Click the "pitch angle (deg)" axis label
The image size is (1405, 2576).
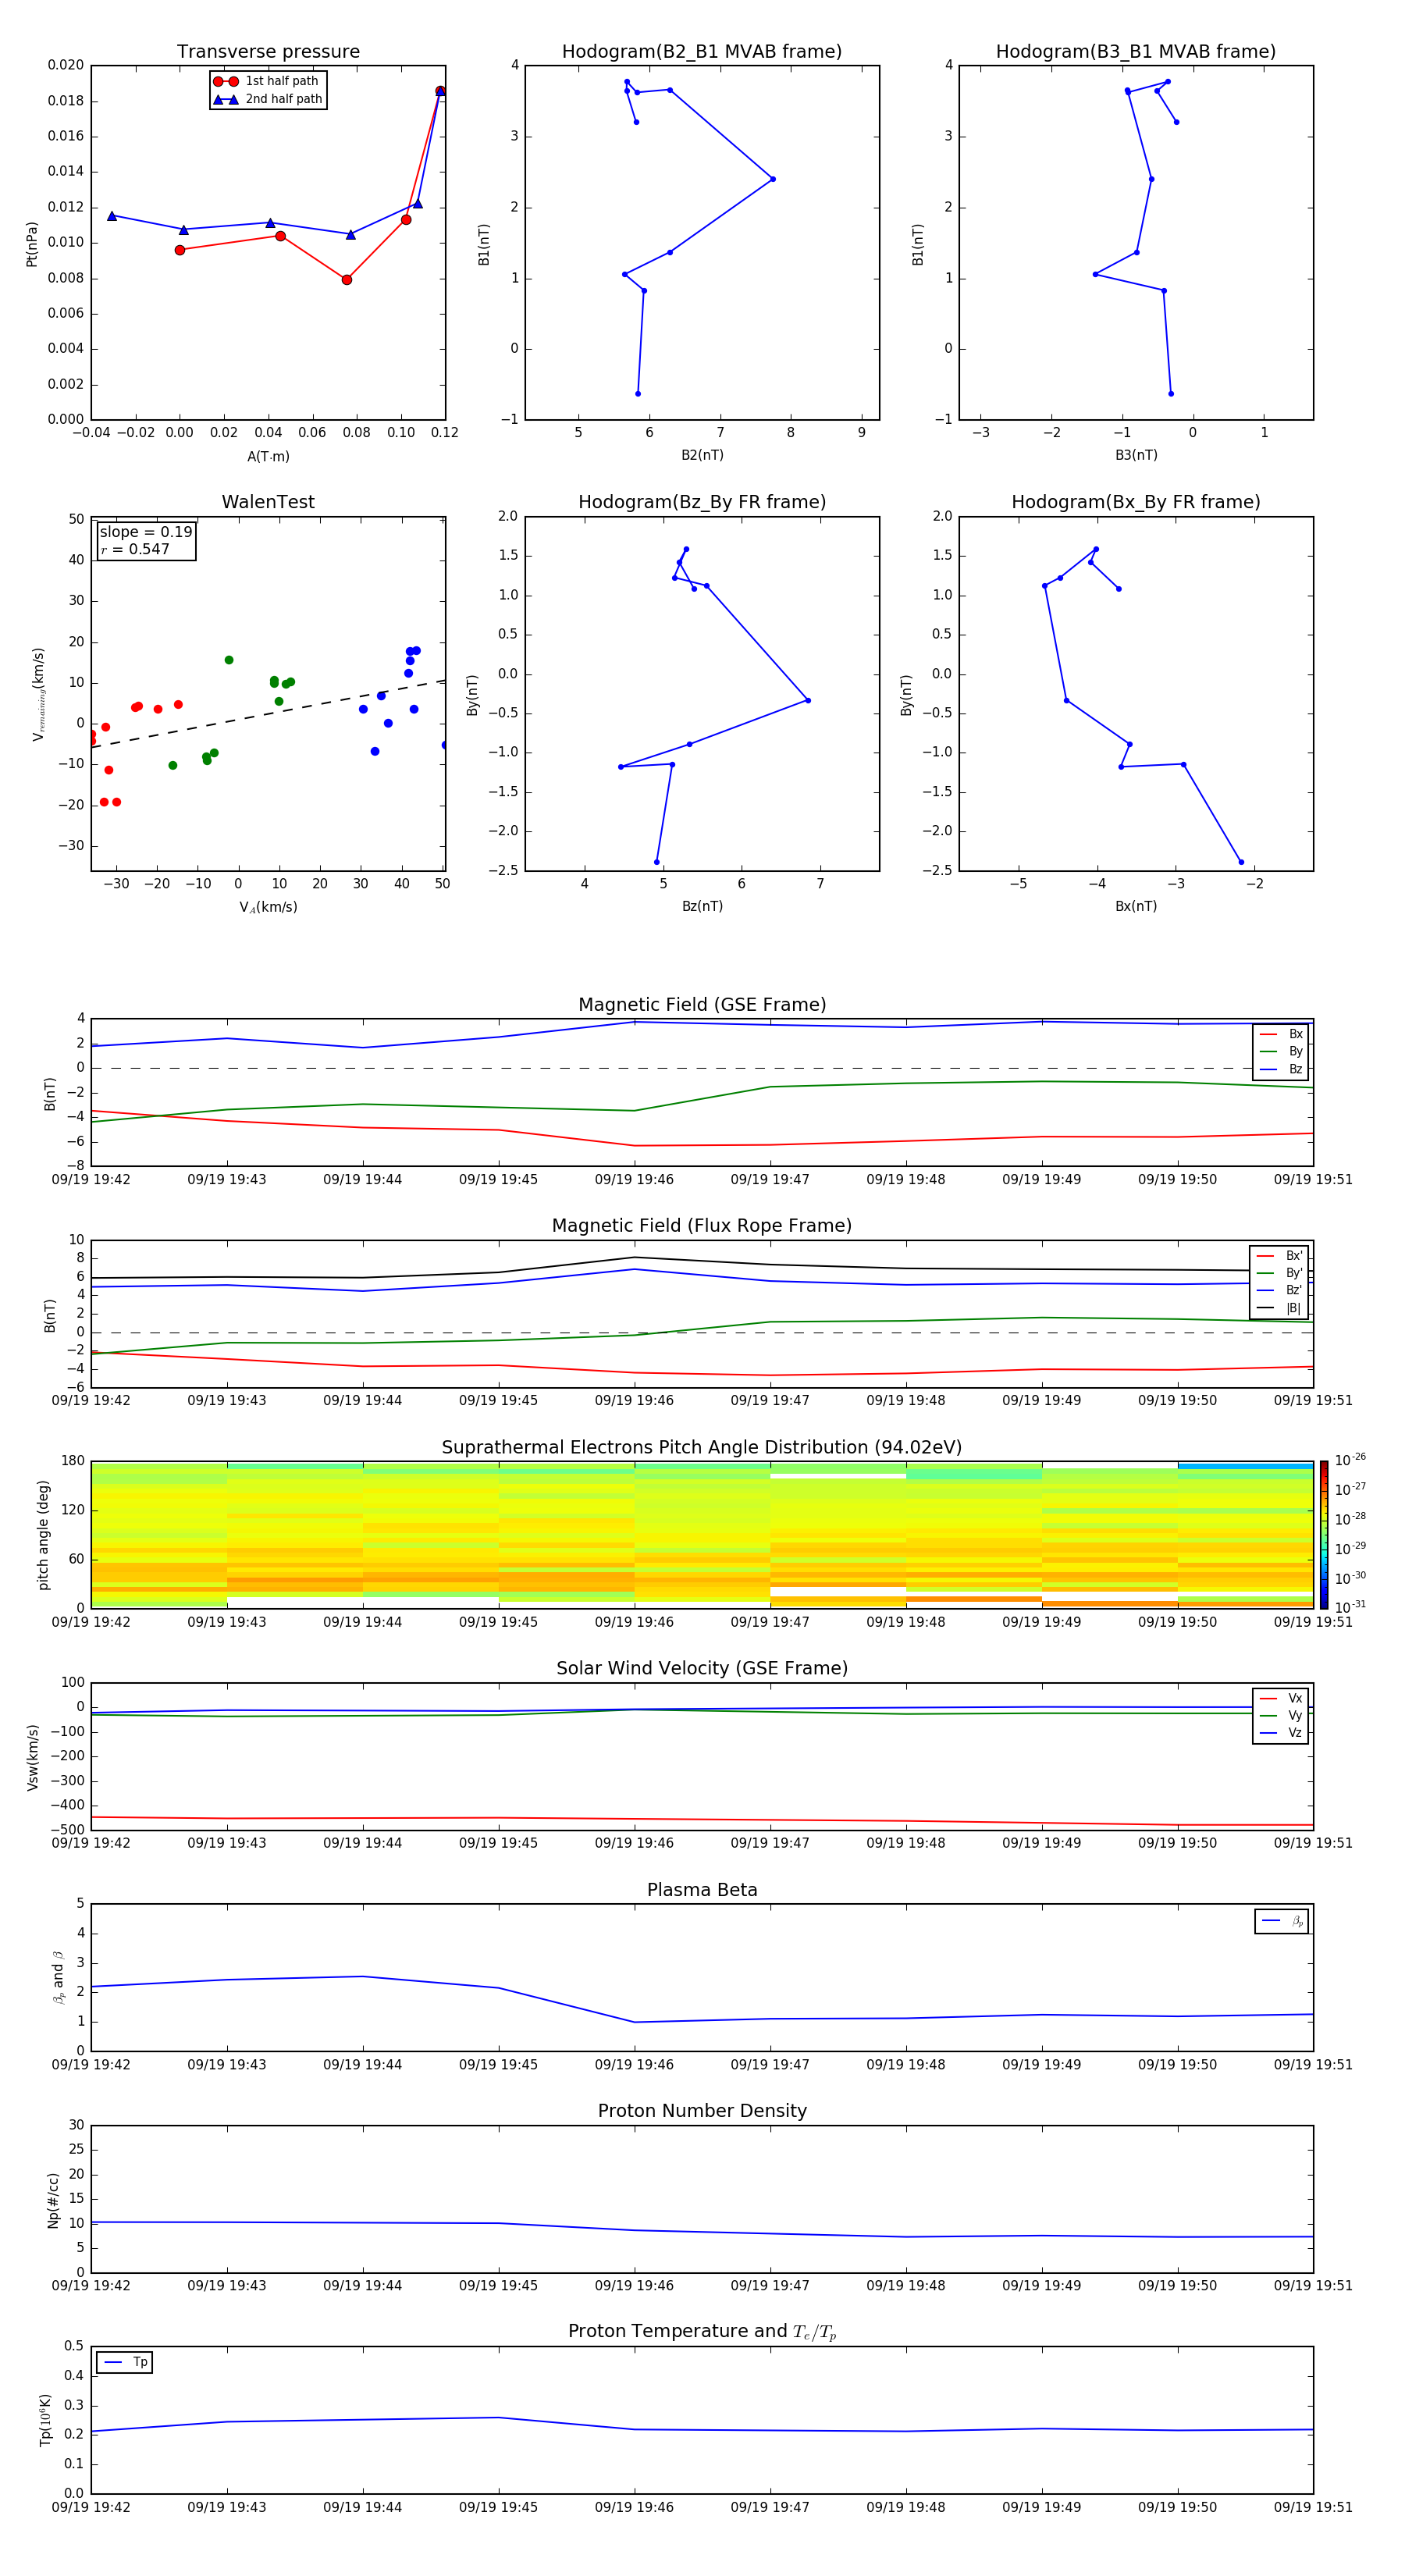[x=44, y=1535]
